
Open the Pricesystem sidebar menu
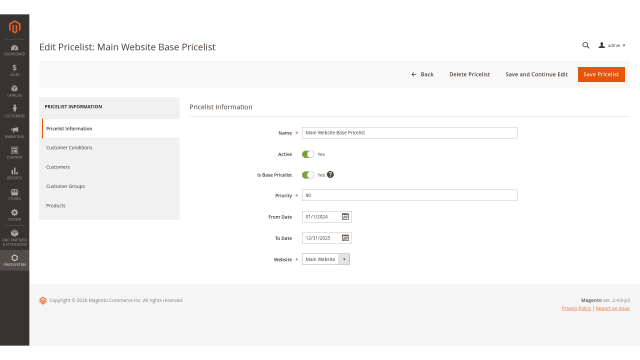[x=14, y=260]
